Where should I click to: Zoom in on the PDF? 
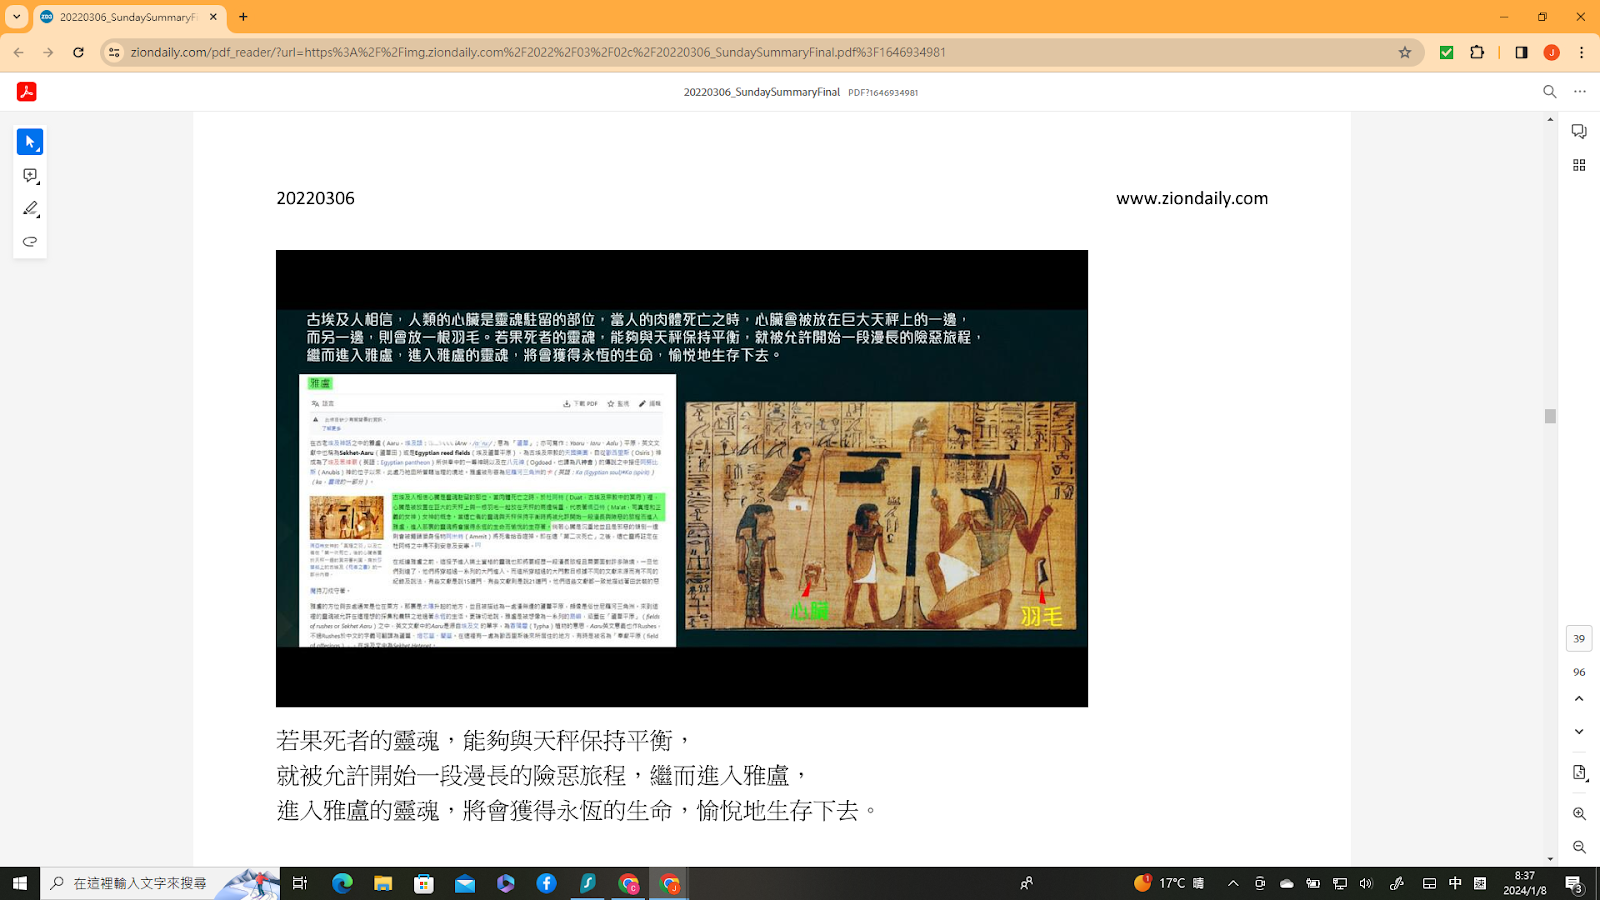click(x=1579, y=814)
